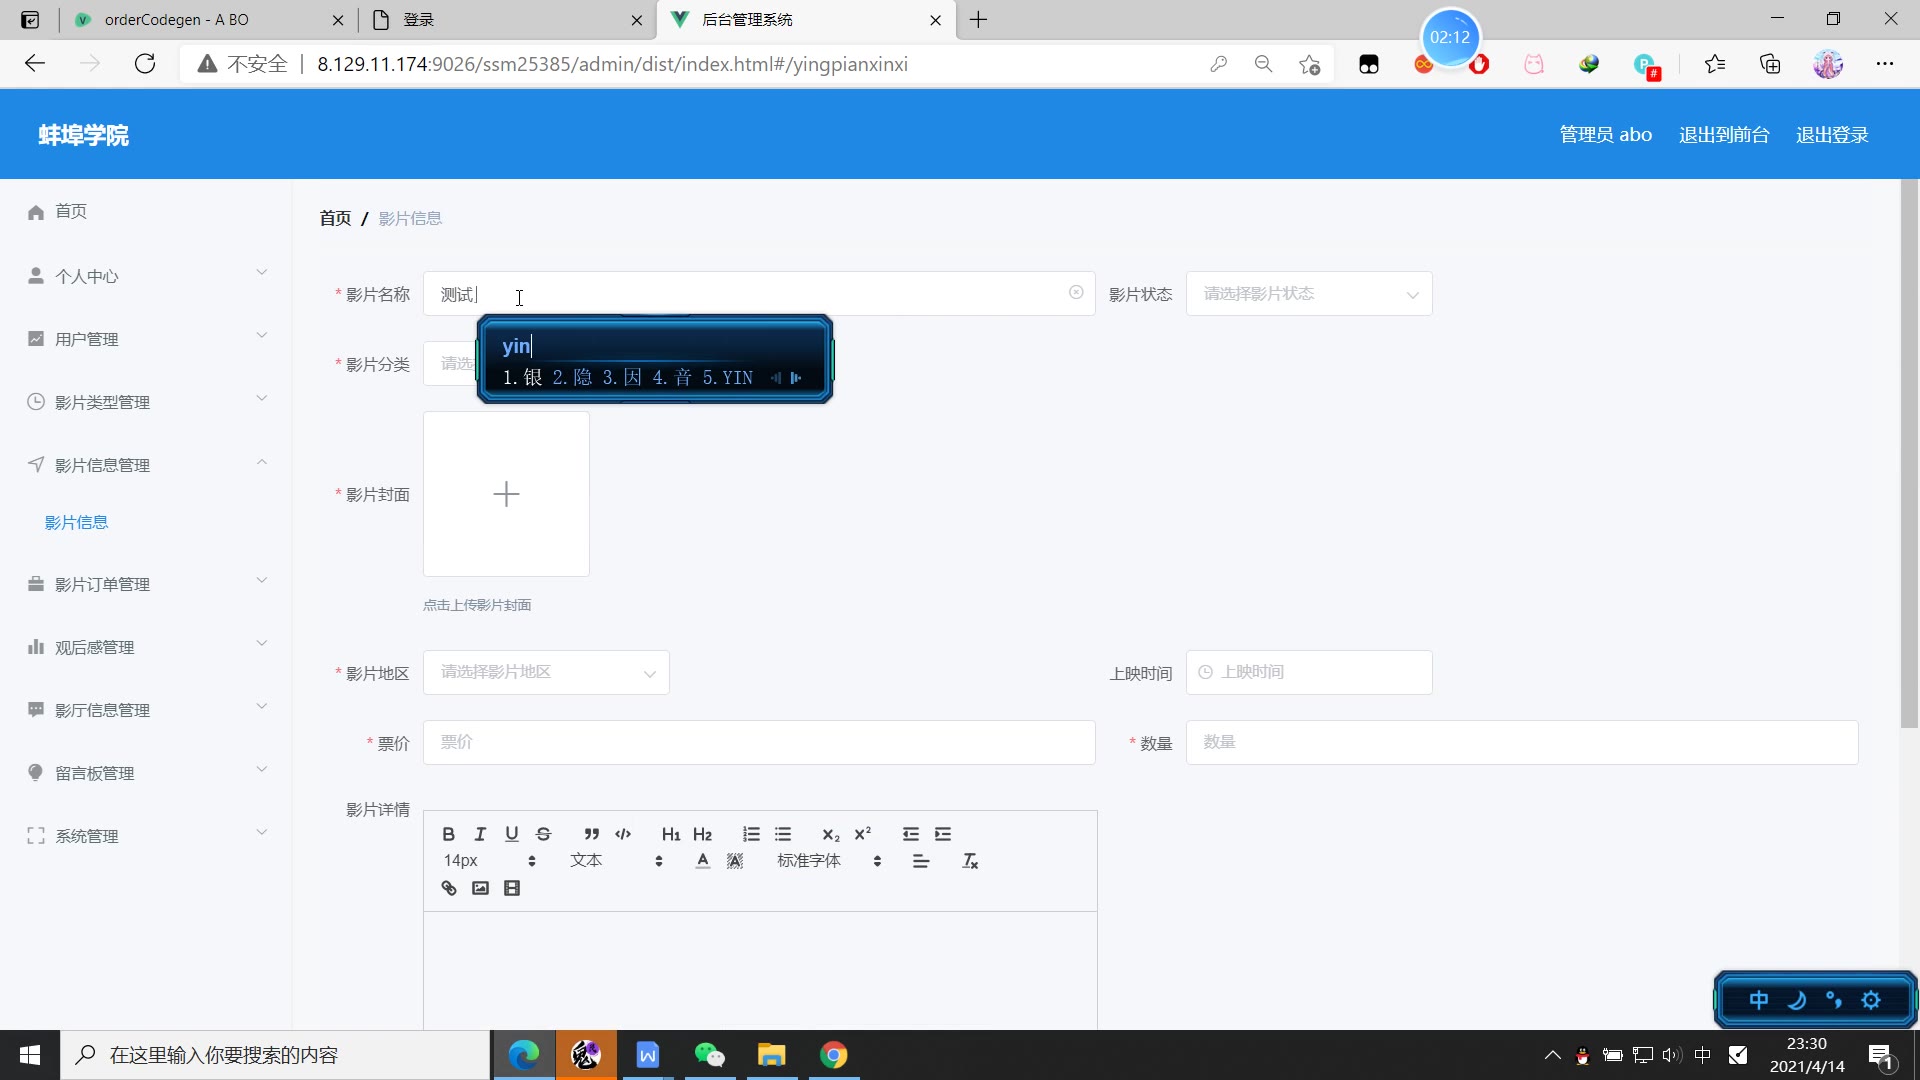
Task: Toggle underline formatting
Action: click(x=511, y=834)
